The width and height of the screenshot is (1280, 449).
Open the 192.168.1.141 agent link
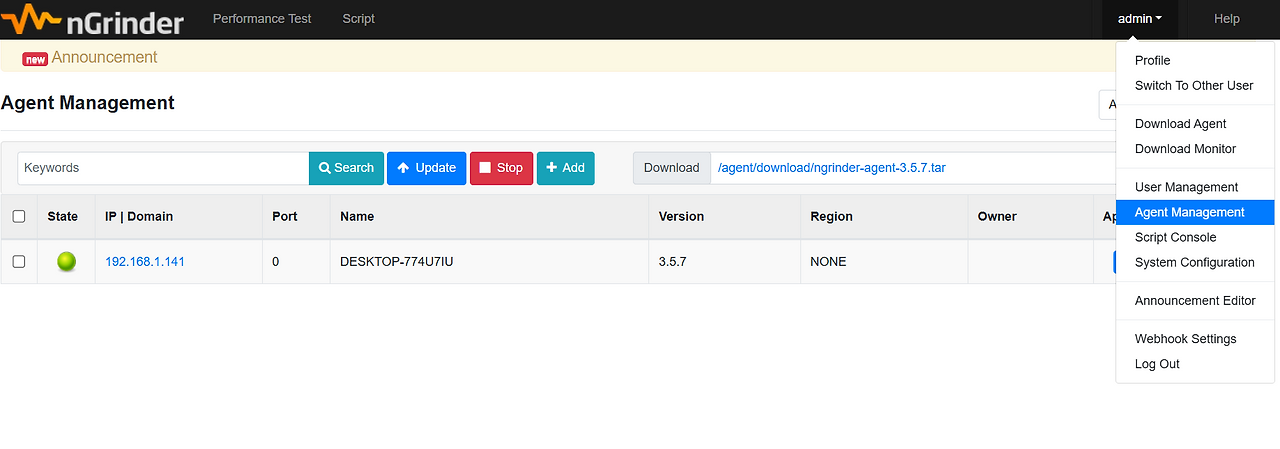[145, 262]
